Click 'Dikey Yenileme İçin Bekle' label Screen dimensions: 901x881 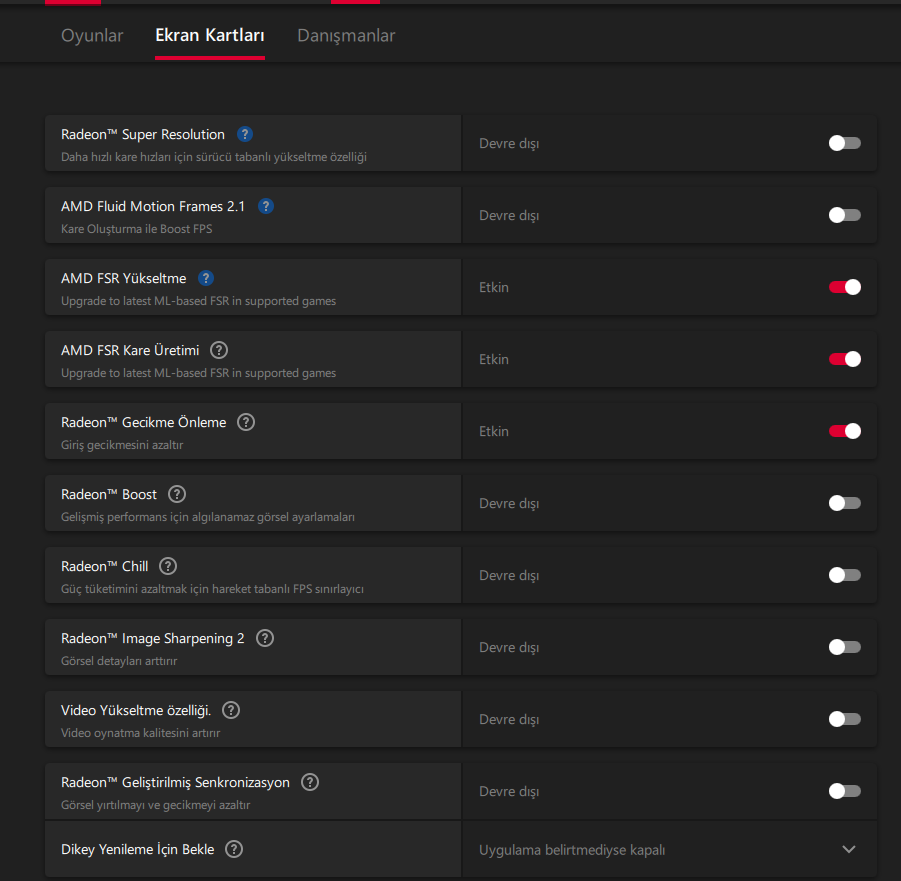coord(137,849)
